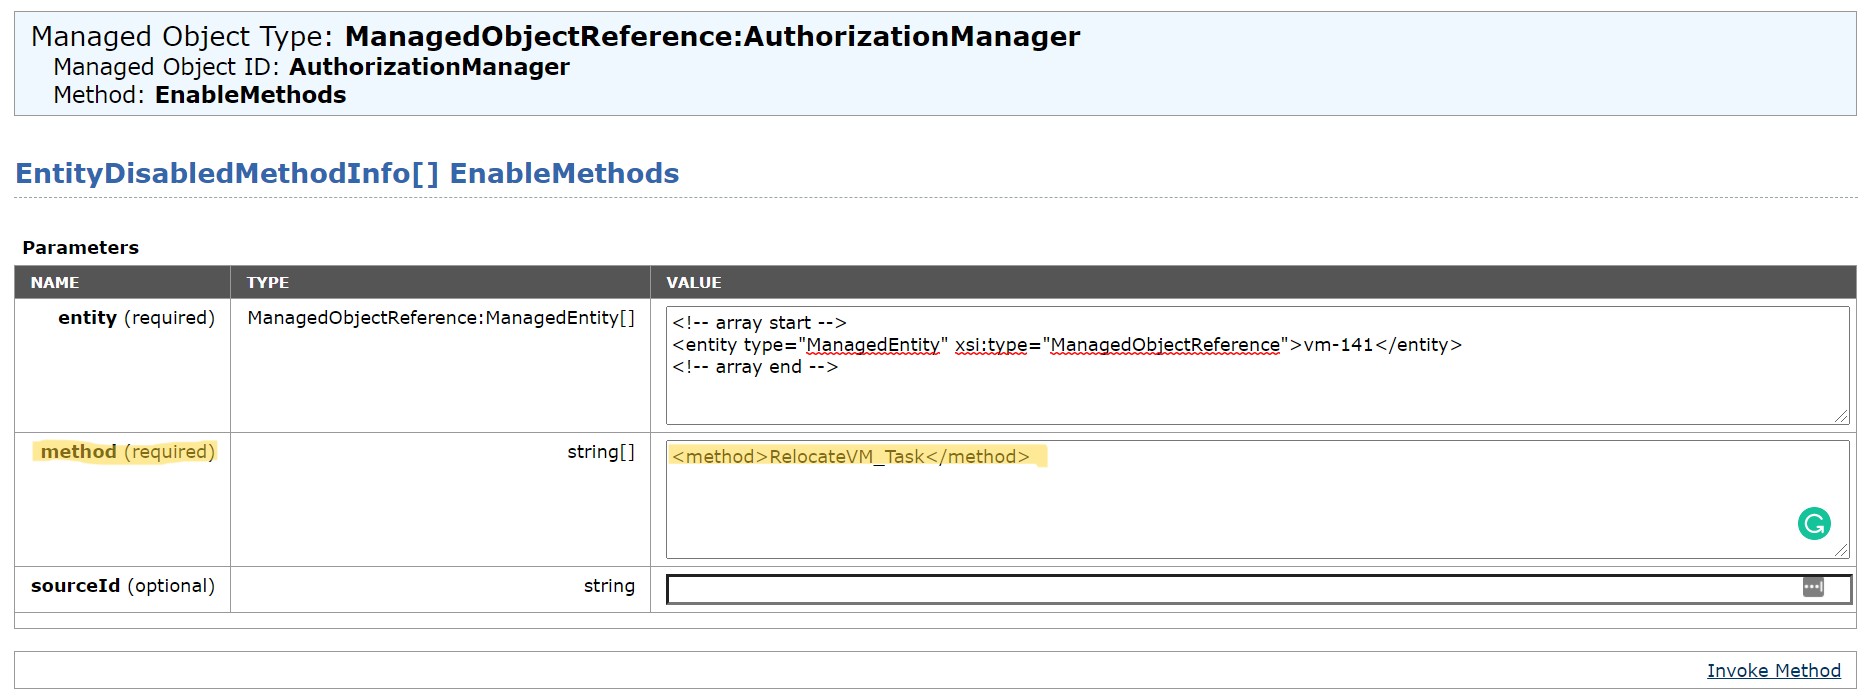Click the Invoke Method link
Image resolution: width=1870 pixels, height=696 pixels.
(x=1773, y=671)
